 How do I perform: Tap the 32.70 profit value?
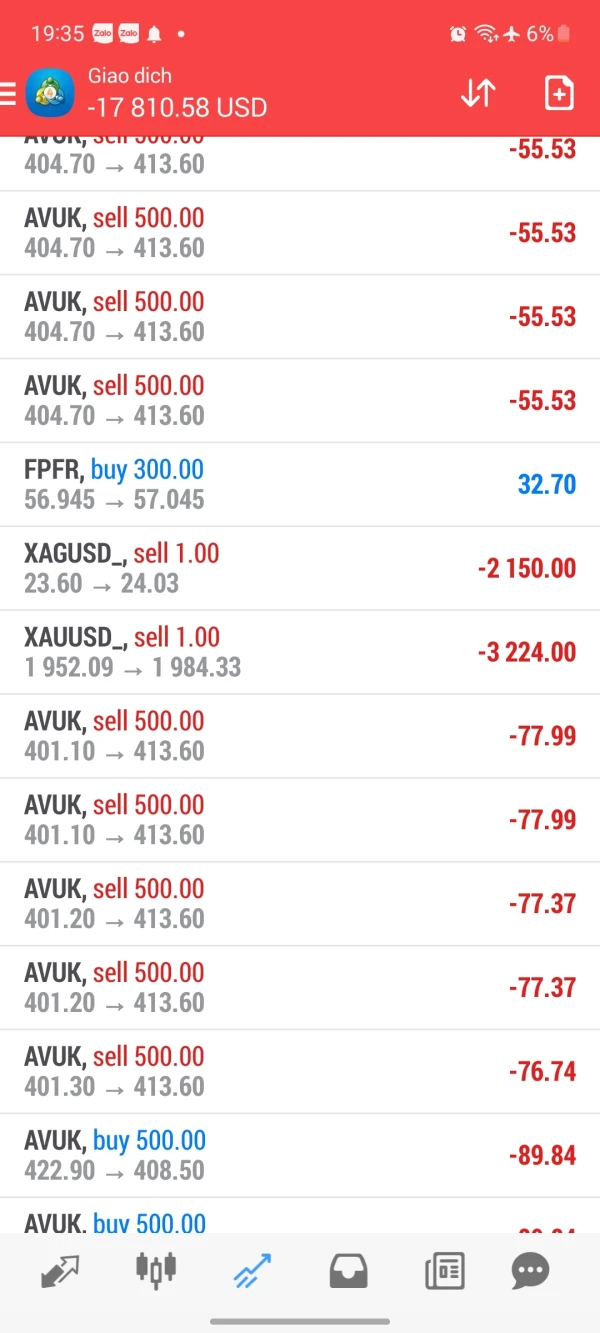tap(547, 485)
